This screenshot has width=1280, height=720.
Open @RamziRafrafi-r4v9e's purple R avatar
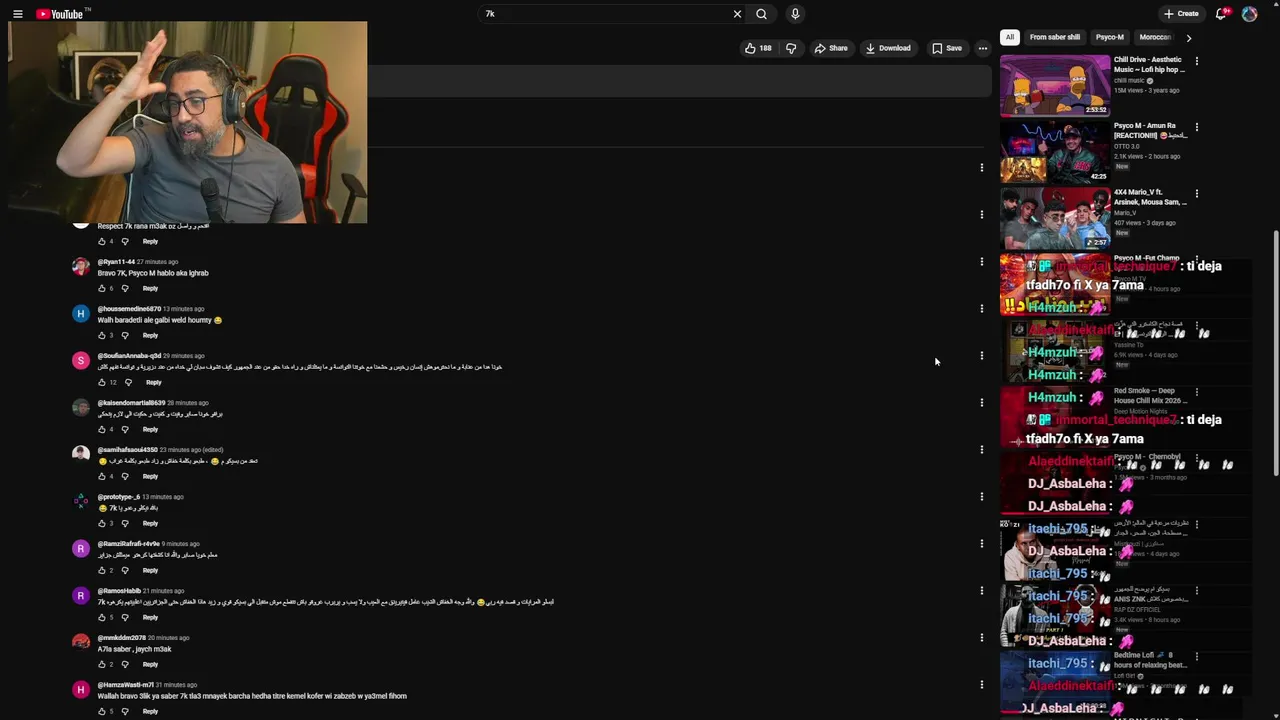[x=81, y=548]
